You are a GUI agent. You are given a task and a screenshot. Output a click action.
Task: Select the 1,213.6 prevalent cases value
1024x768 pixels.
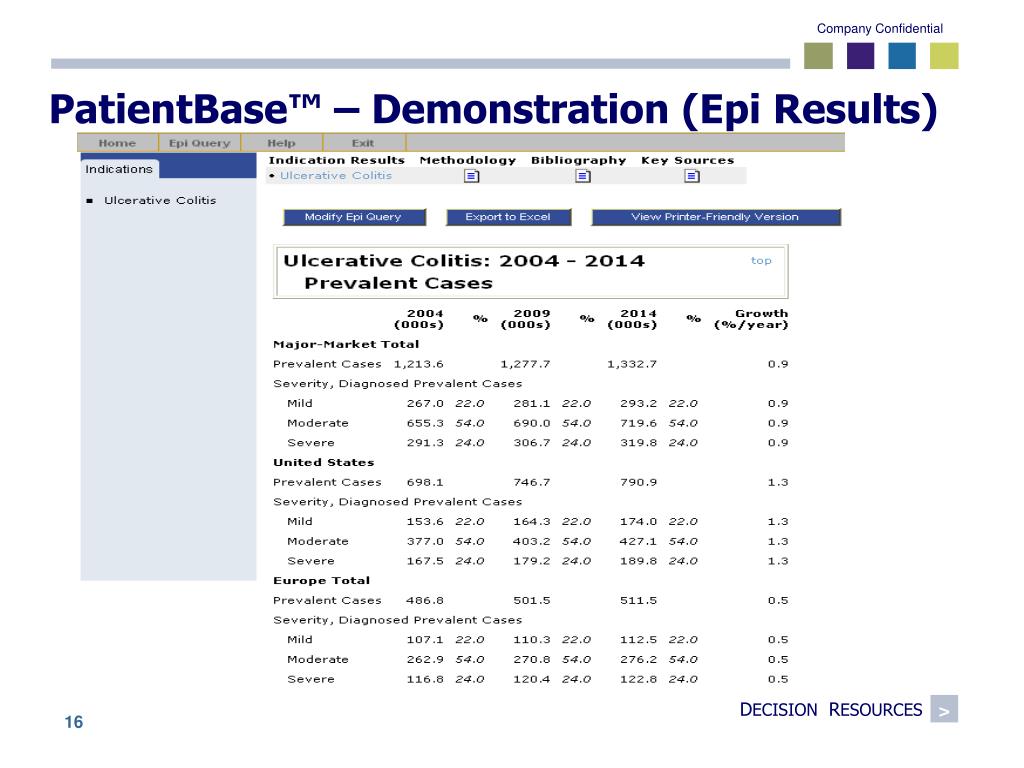coord(419,364)
